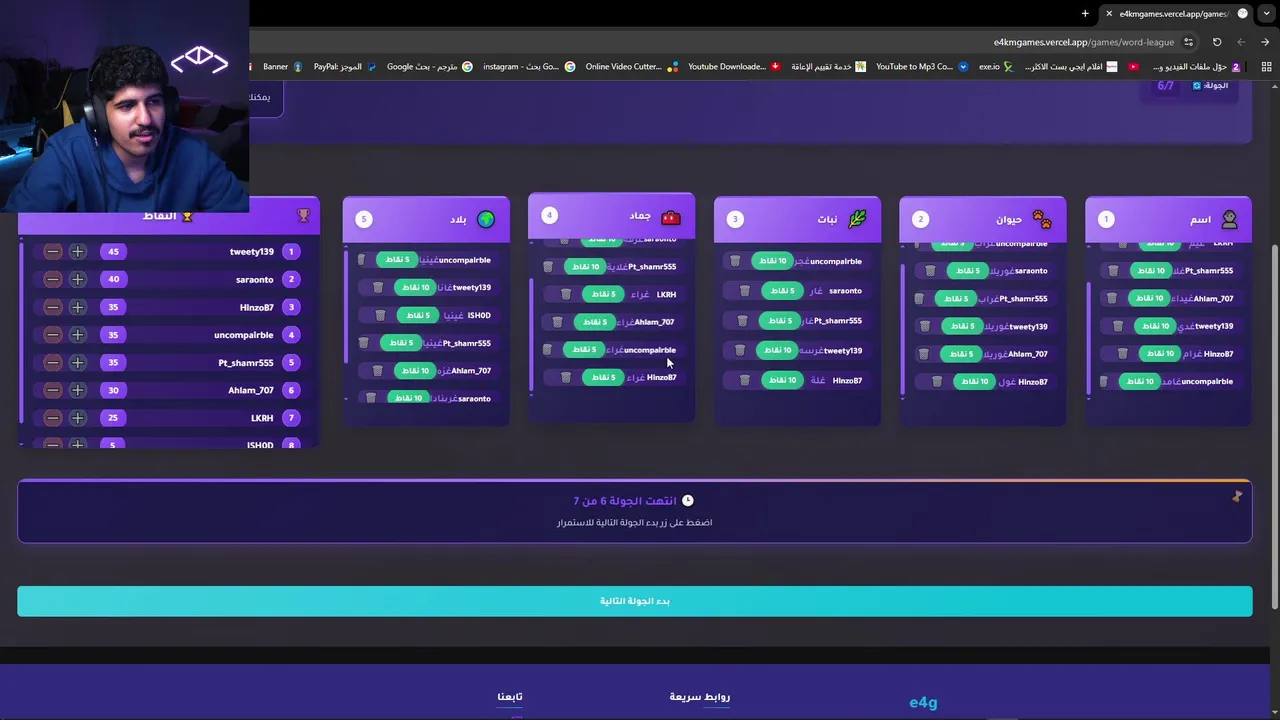Delete Hinzo87's answer in the نبات column
The height and width of the screenshot is (720, 1280).
pyautogui.click(x=745, y=381)
